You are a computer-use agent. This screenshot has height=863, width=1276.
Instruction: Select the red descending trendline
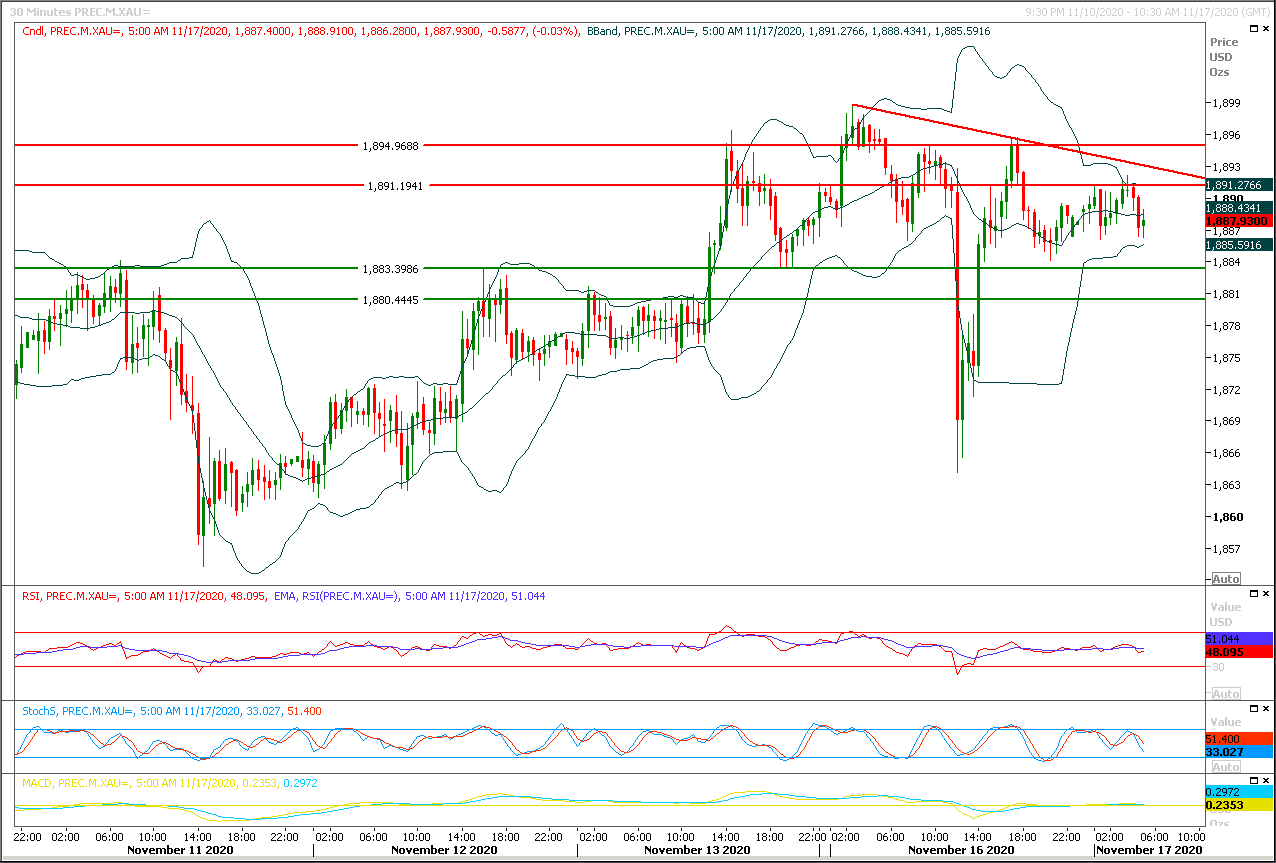(1030, 142)
